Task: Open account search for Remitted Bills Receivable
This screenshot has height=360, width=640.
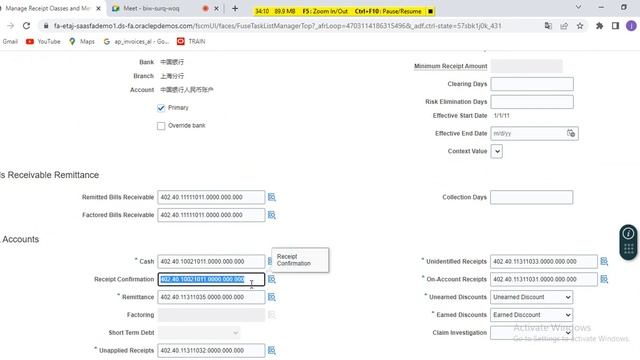Action: coord(272,197)
